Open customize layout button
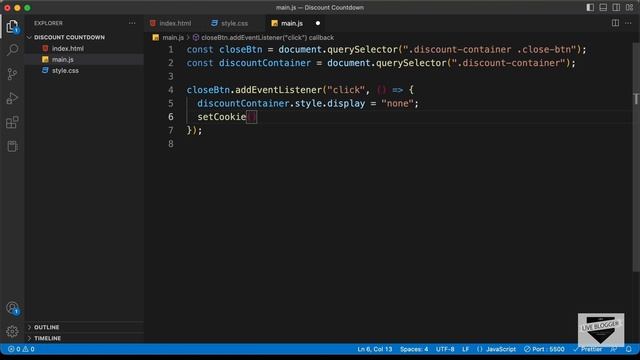This screenshot has height=360, width=640. tap(629, 7)
